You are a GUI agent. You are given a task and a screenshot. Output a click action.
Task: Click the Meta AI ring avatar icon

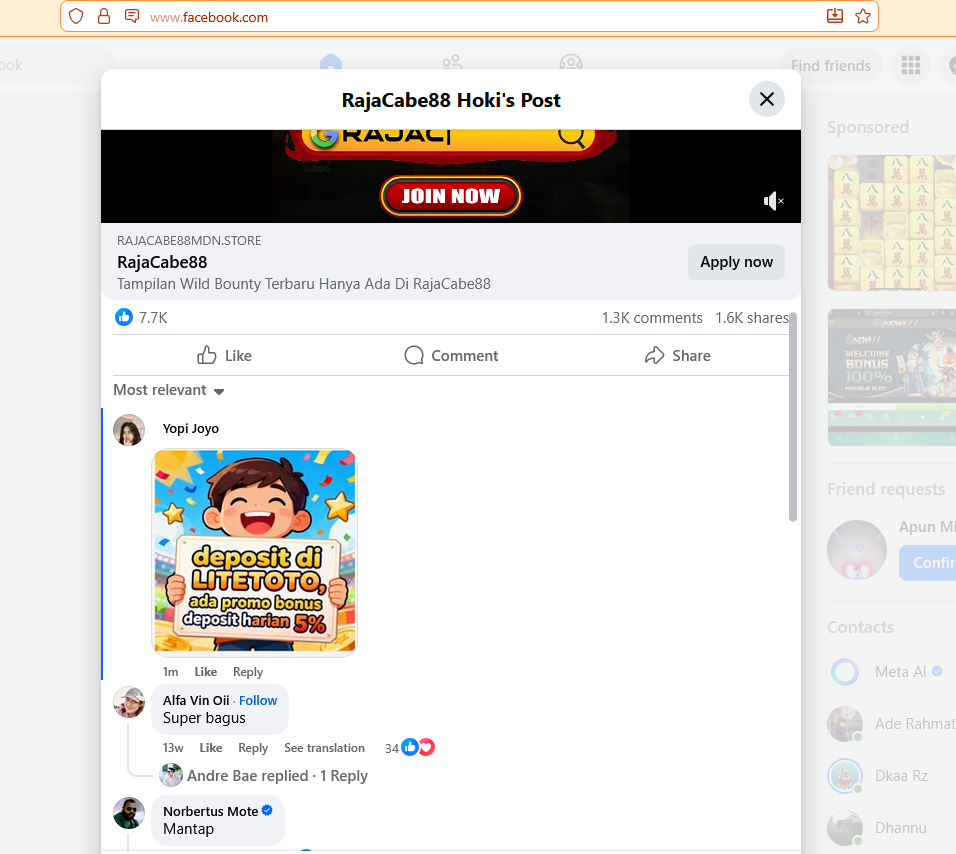[x=845, y=672]
